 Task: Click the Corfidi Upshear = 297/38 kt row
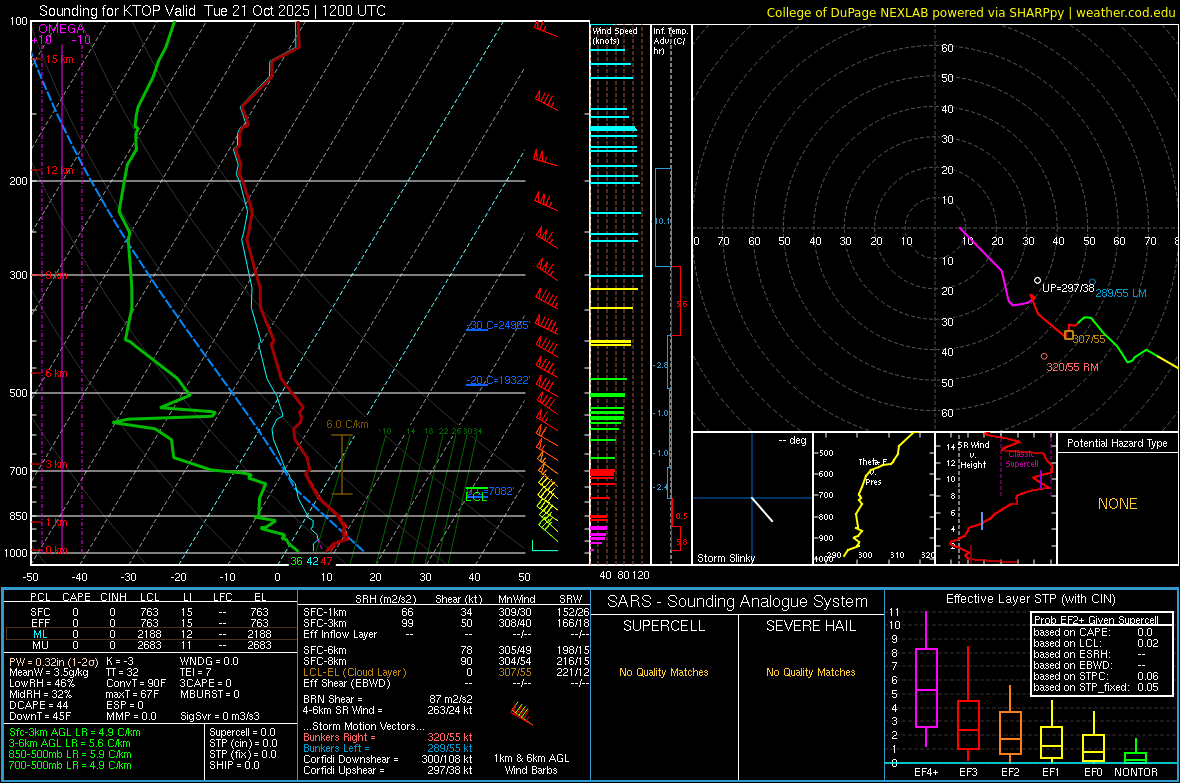pyautogui.click(x=388, y=770)
